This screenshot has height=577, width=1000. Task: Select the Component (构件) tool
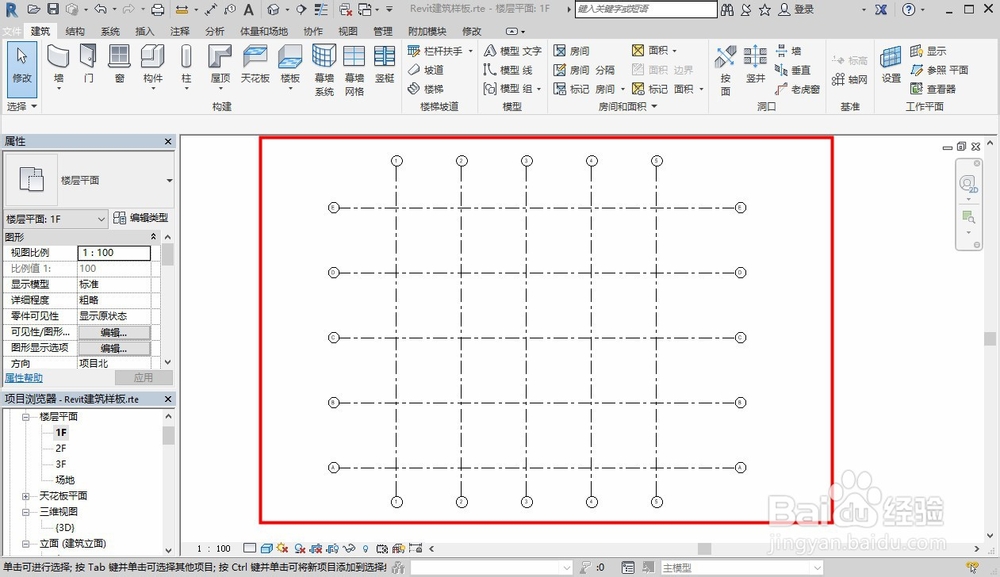[x=153, y=66]
